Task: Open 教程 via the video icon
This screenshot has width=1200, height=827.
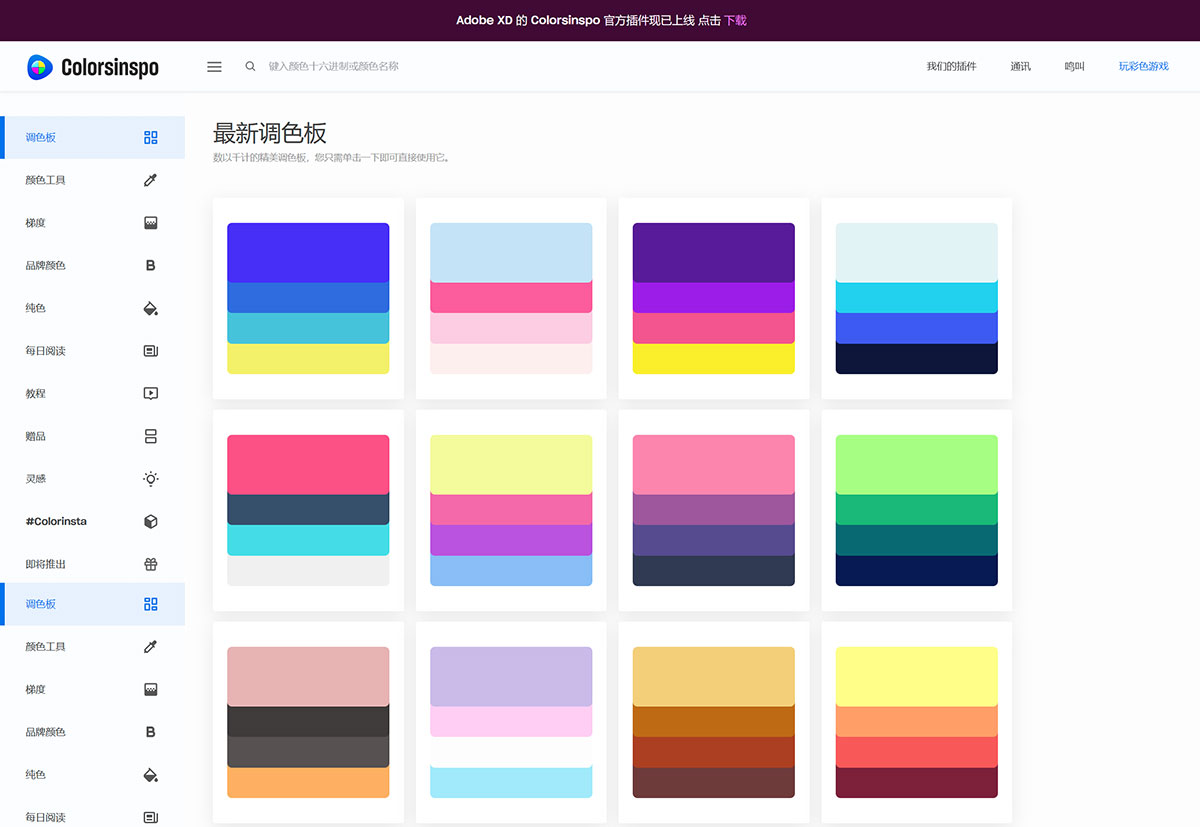Action: pyautogui.click(x=150, y=393)
